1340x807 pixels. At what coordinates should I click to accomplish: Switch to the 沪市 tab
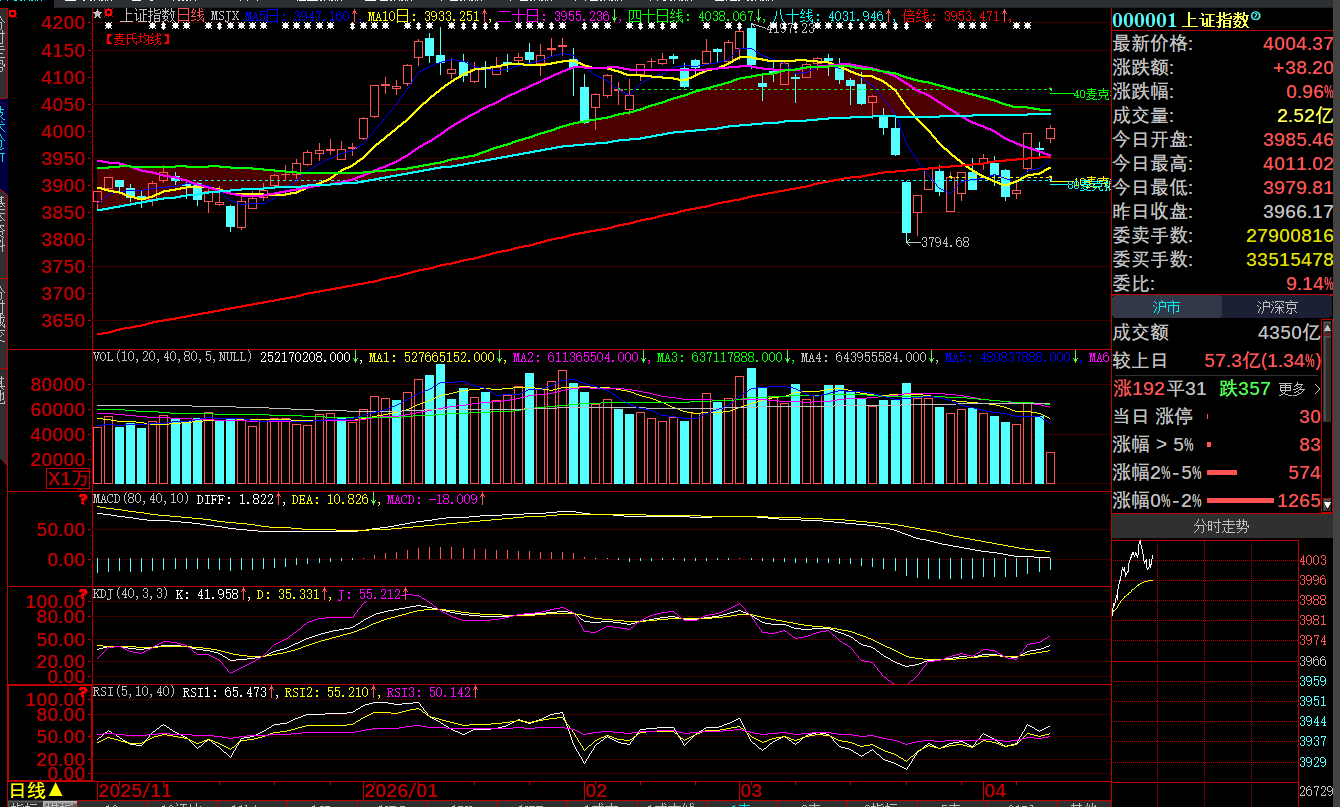1166,308
